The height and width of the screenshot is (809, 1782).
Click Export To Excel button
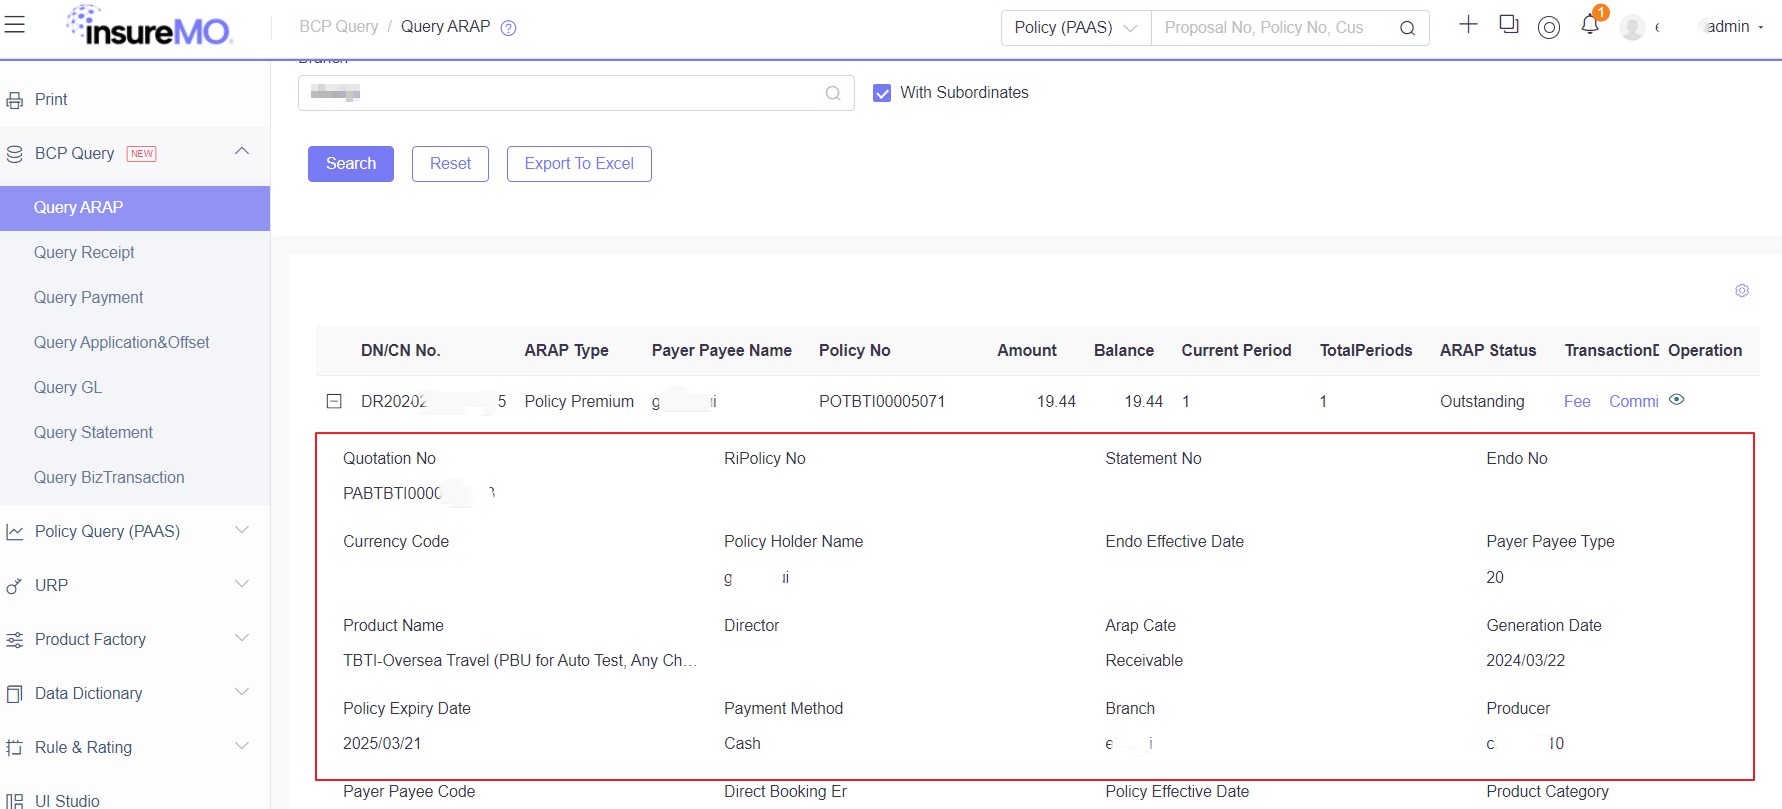pyautogui.click(x=579, y=164)
